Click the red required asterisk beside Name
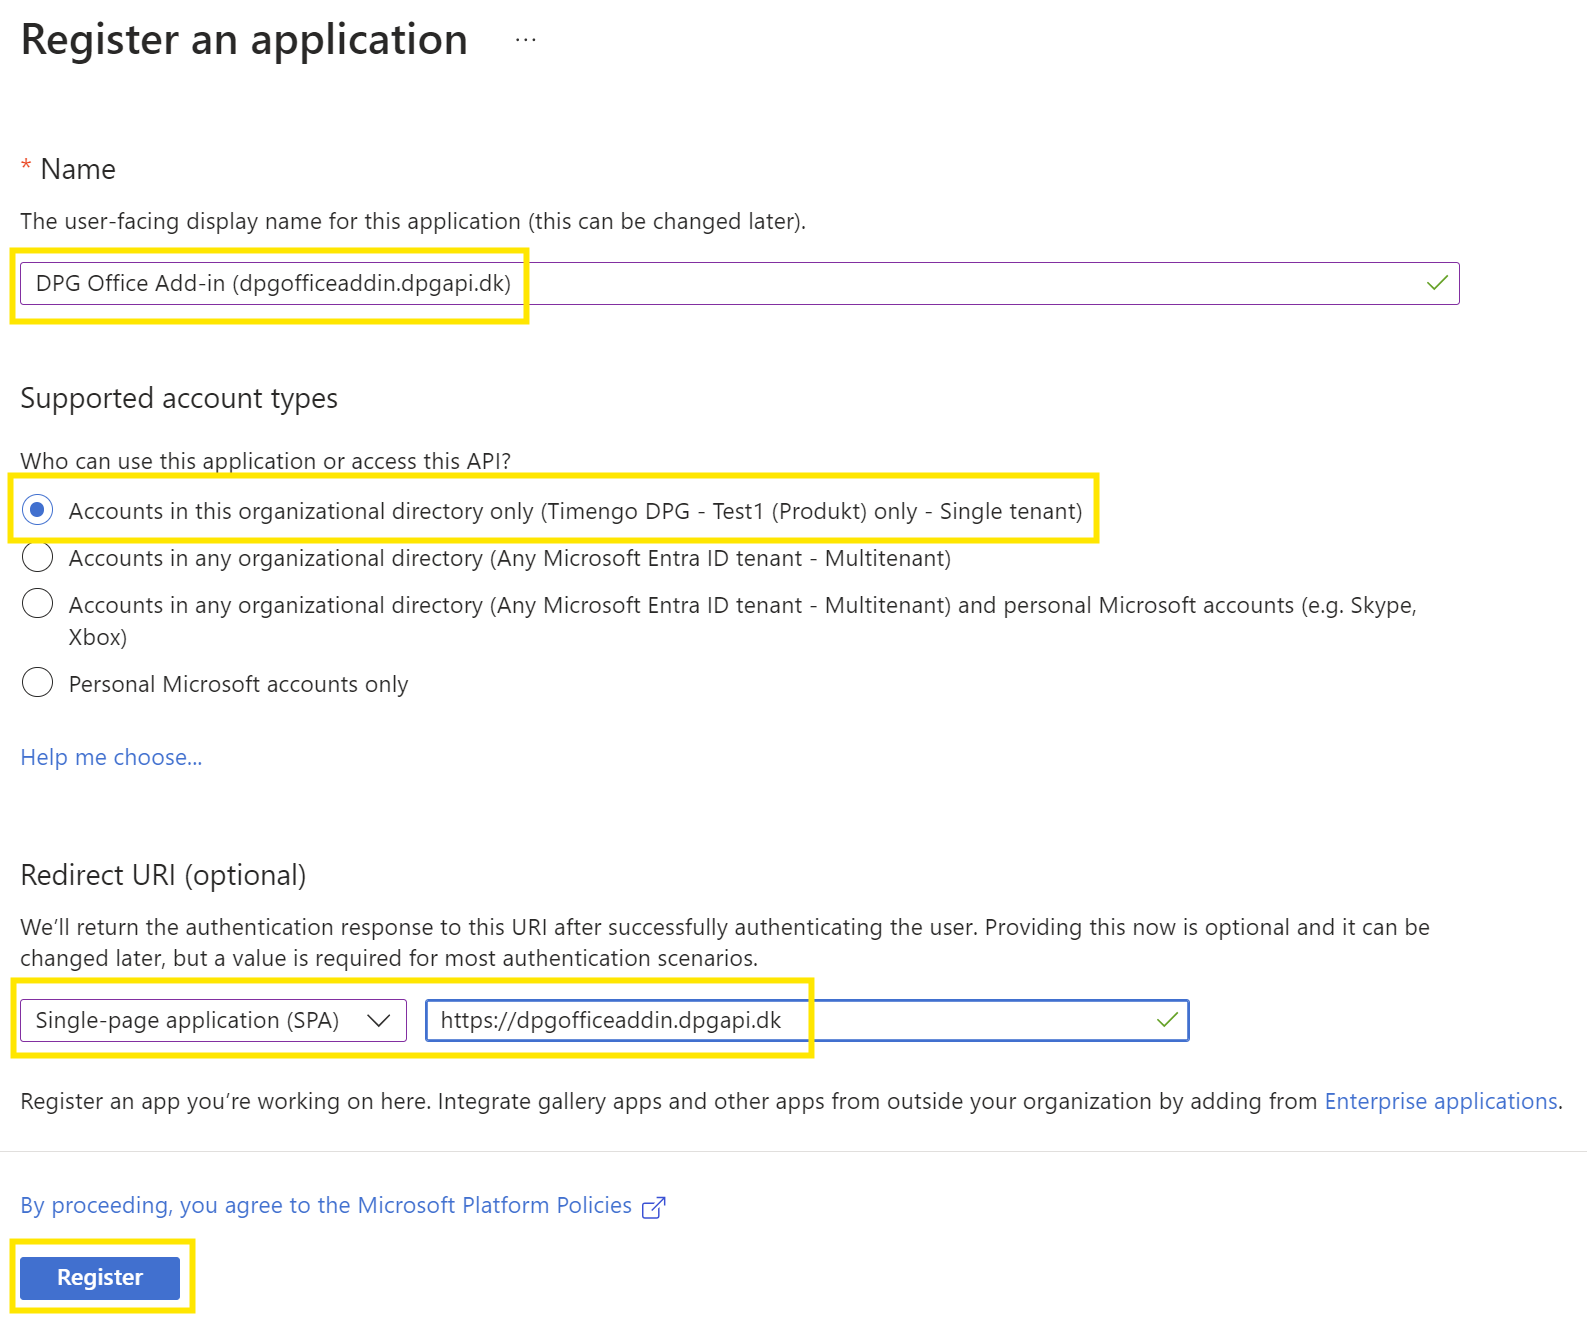The image size is (1587, 1321). pos(26,167)
